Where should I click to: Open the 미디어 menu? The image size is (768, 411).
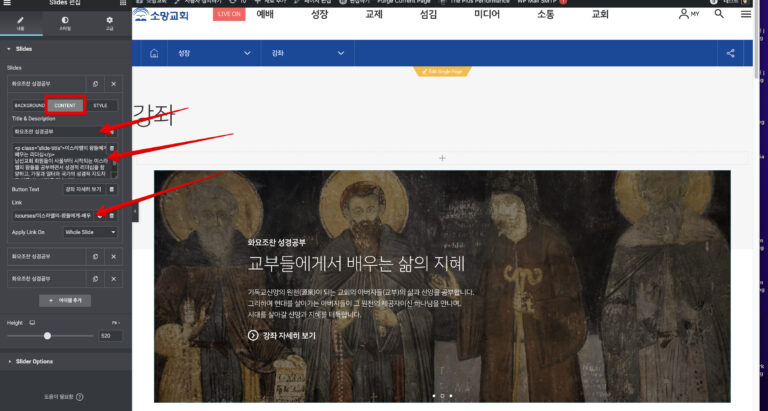click(x=487, y=14)
